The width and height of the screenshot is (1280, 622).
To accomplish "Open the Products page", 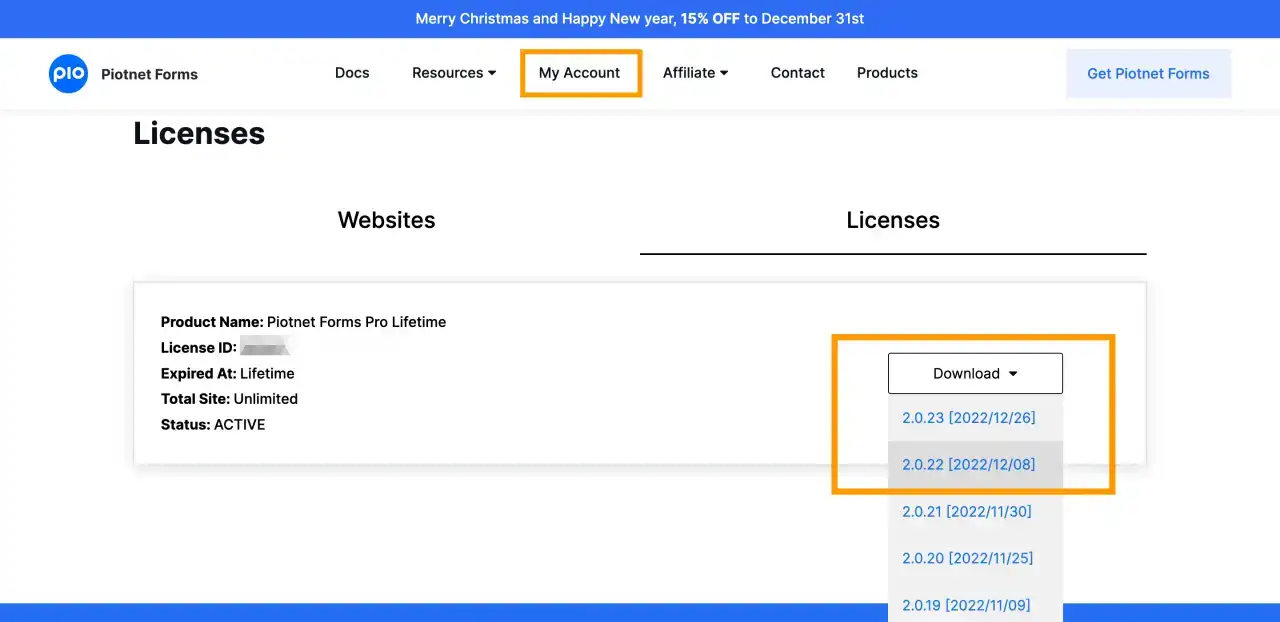I will pos(887,73).
